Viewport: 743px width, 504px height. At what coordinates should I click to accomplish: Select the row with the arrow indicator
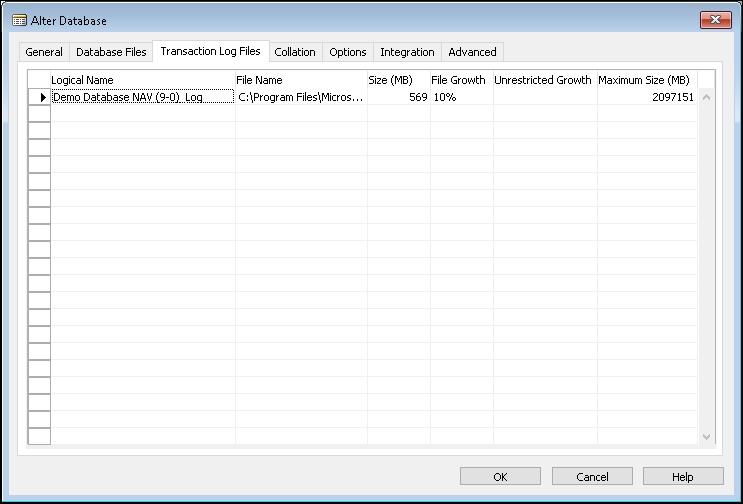39,97
